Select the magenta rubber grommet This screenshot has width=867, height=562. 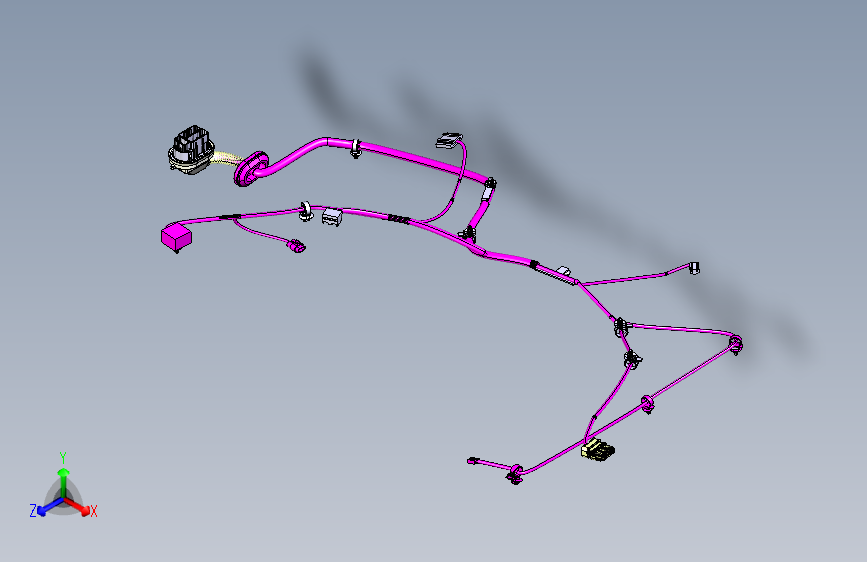[x=251, y=169]
